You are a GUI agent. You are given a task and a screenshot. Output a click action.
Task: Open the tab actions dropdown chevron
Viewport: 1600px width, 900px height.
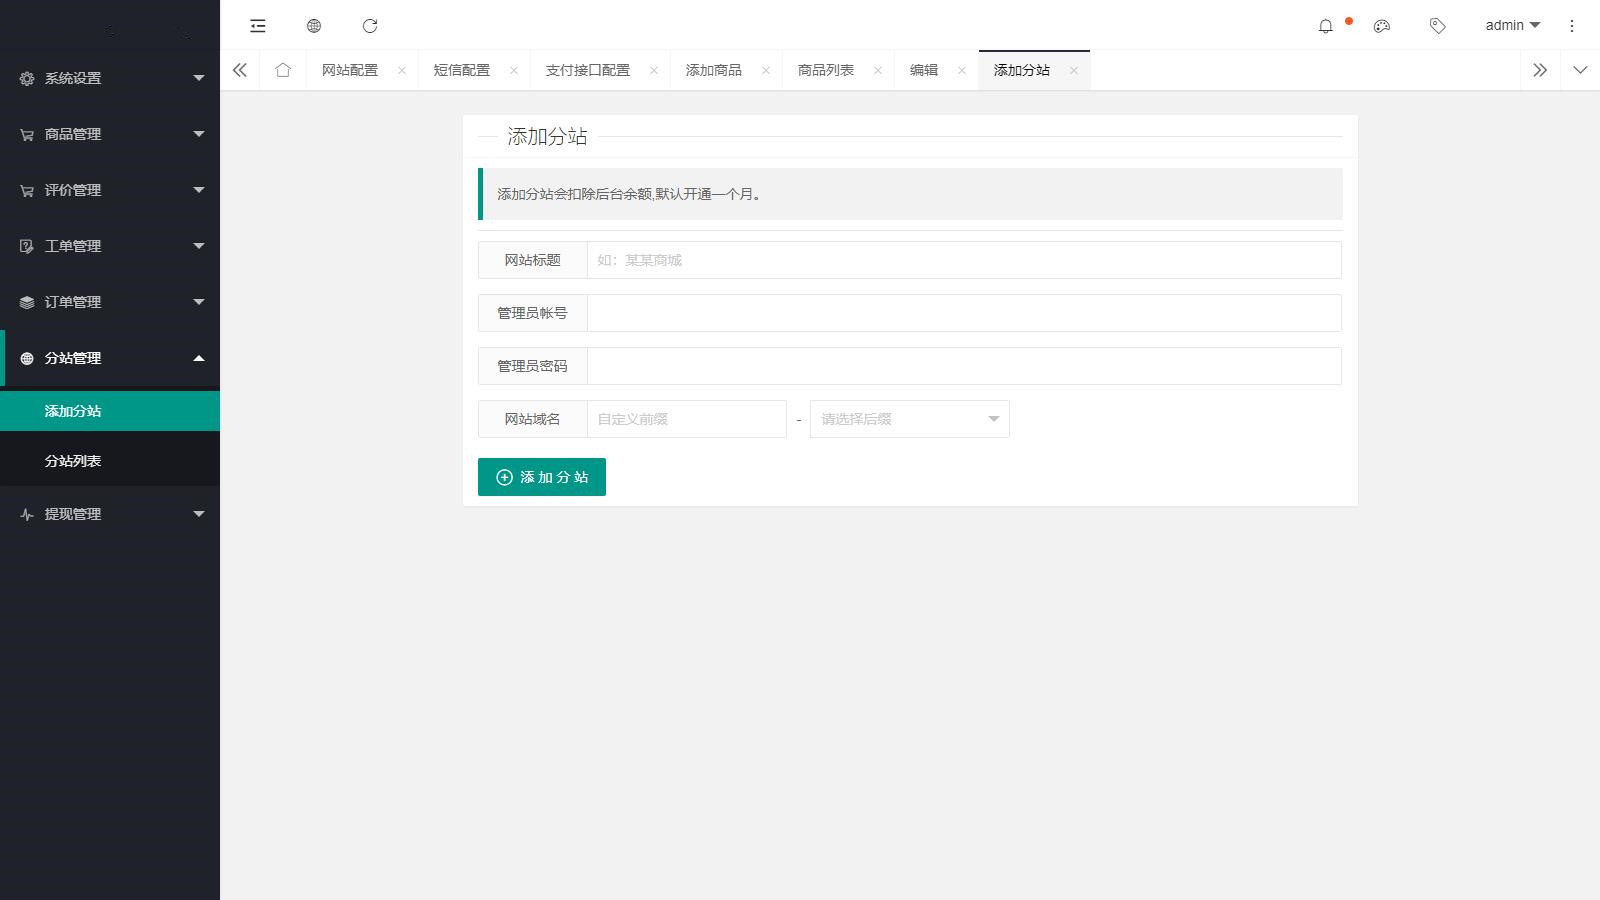pos(1580,70)
